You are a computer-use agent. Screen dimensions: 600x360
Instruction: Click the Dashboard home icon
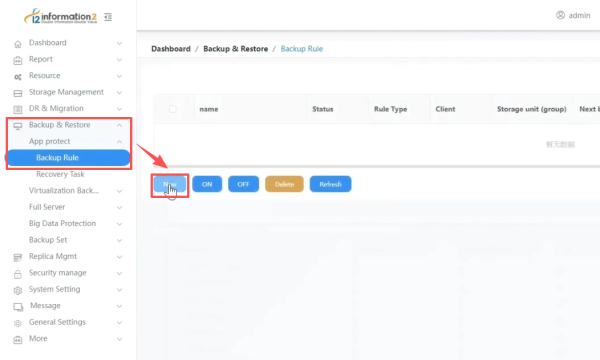pos(18,44)
